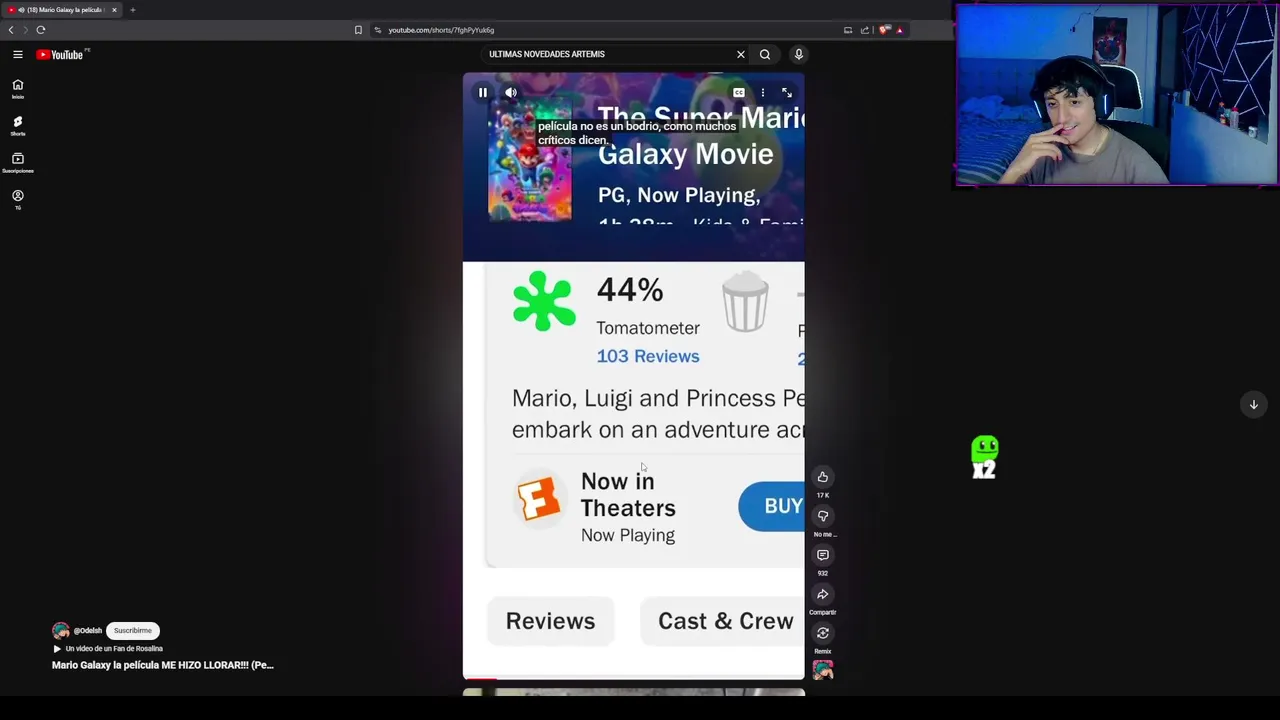1280x720 pixels.
Task: Share the Short via Compartir
Action: coord(823,594)
